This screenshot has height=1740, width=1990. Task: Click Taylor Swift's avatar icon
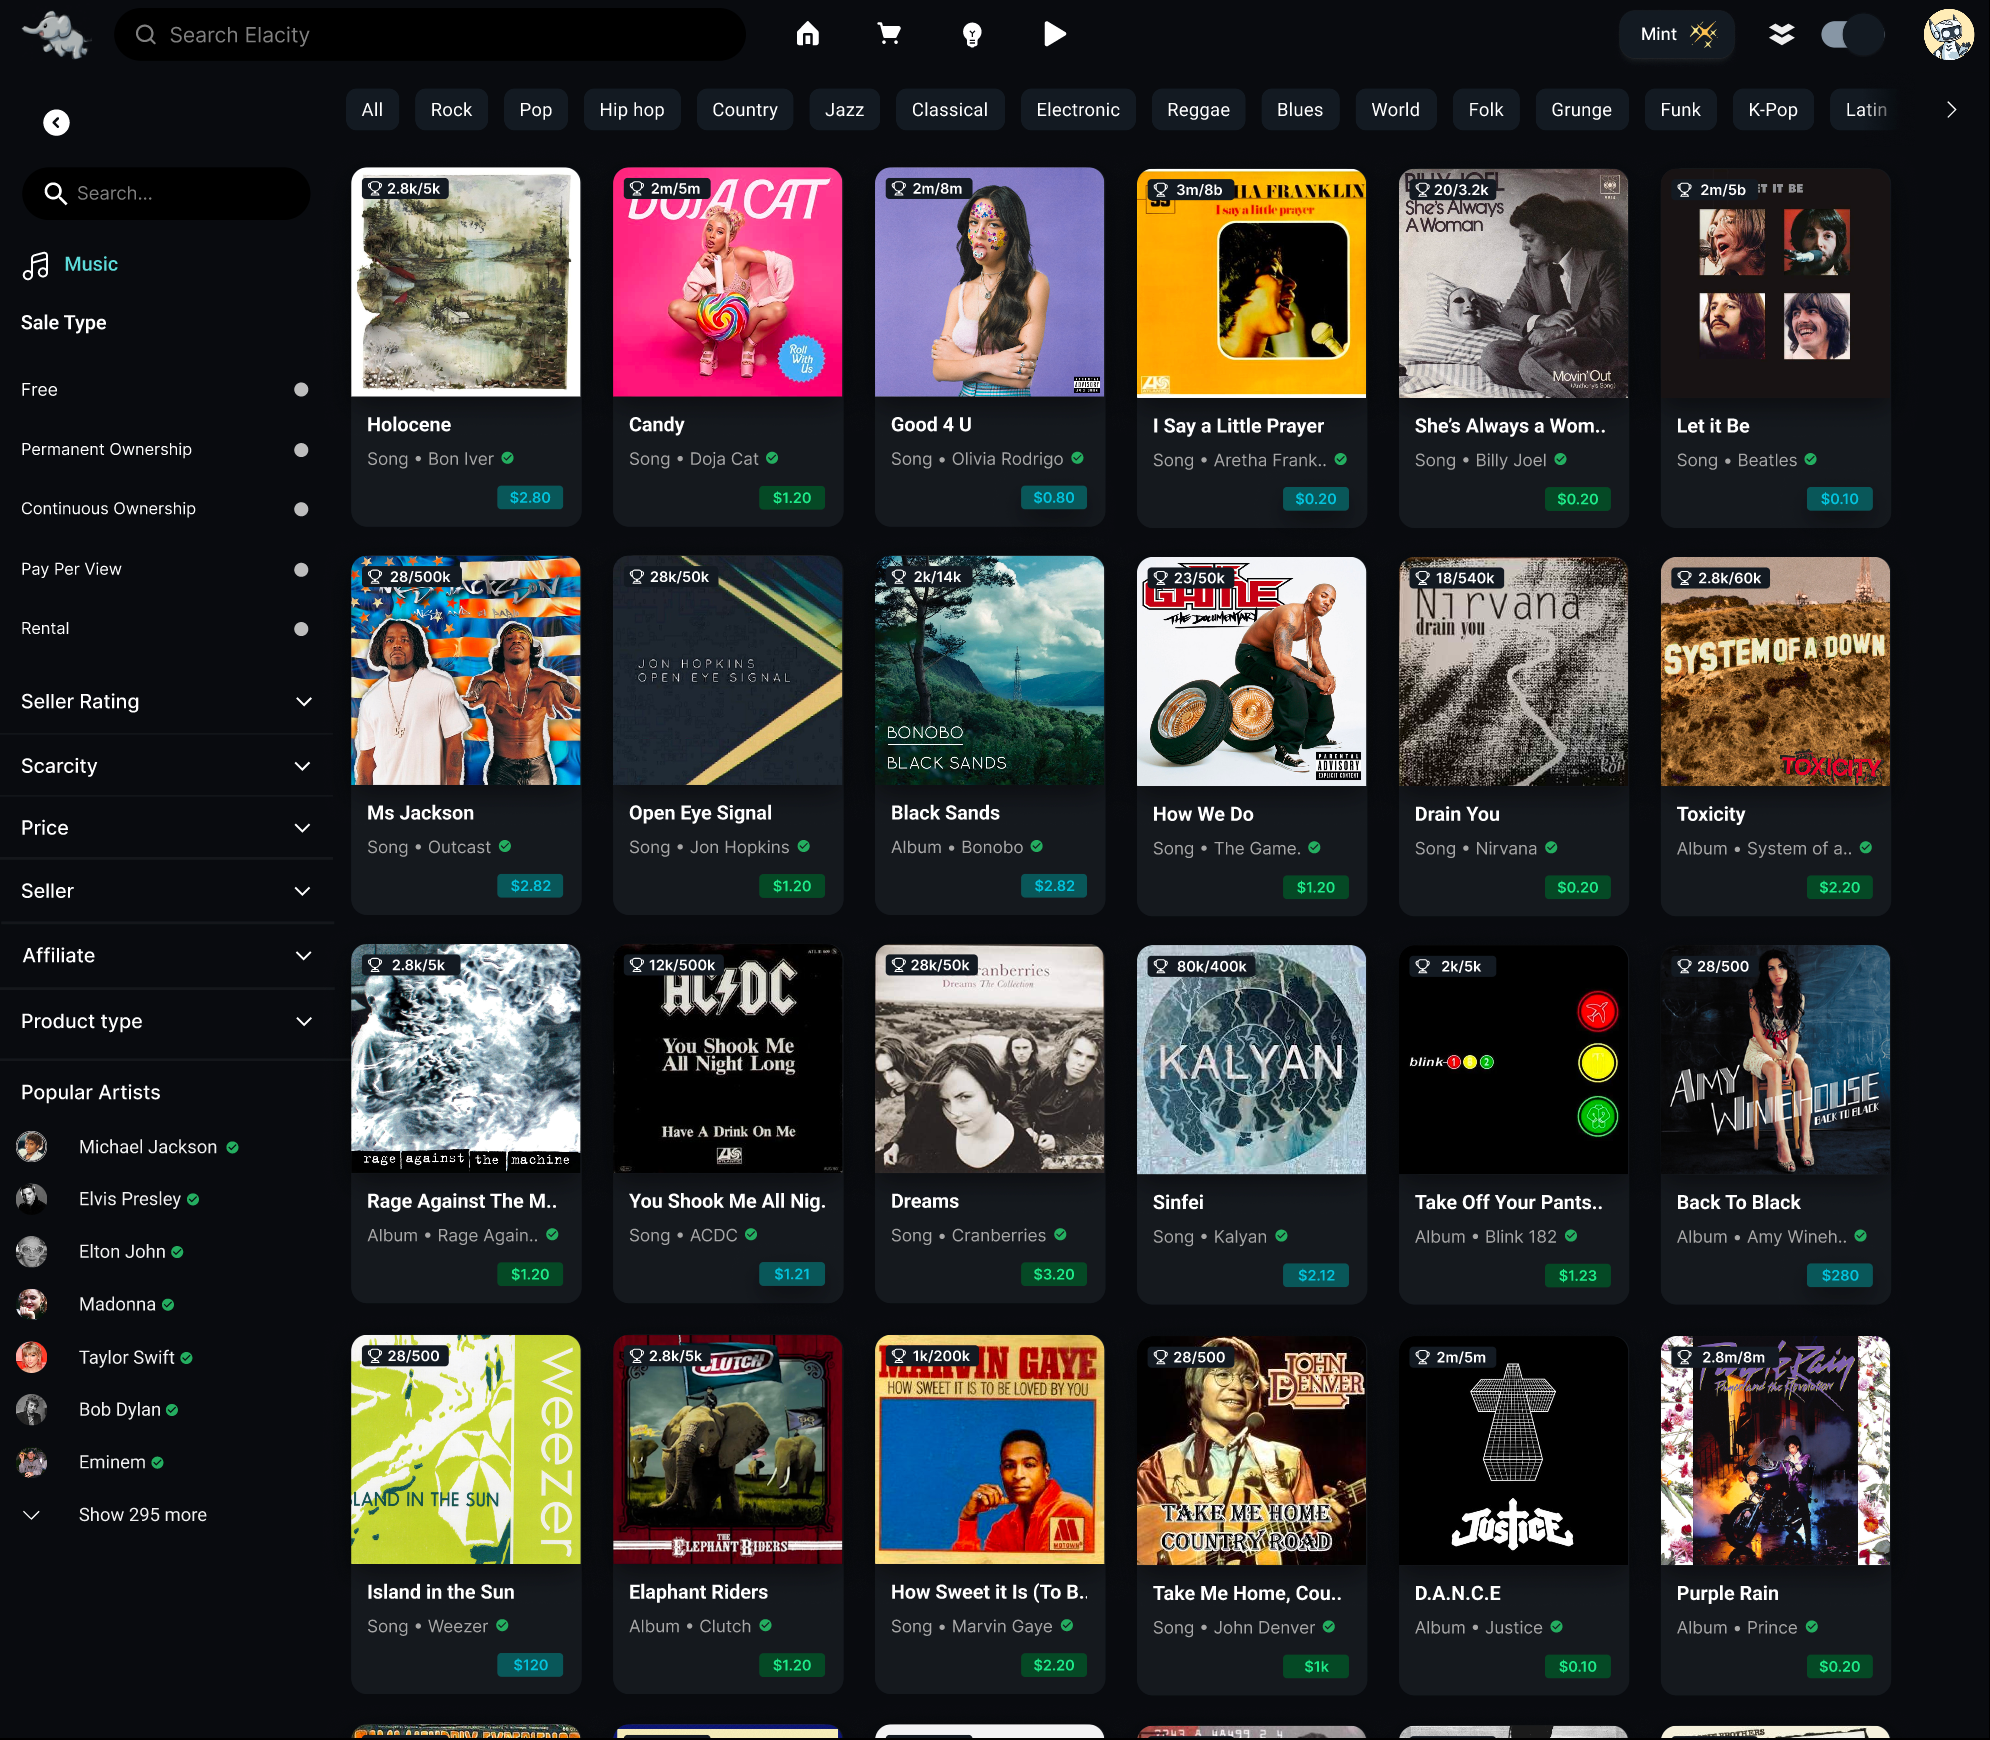[x=32, y=1357]
